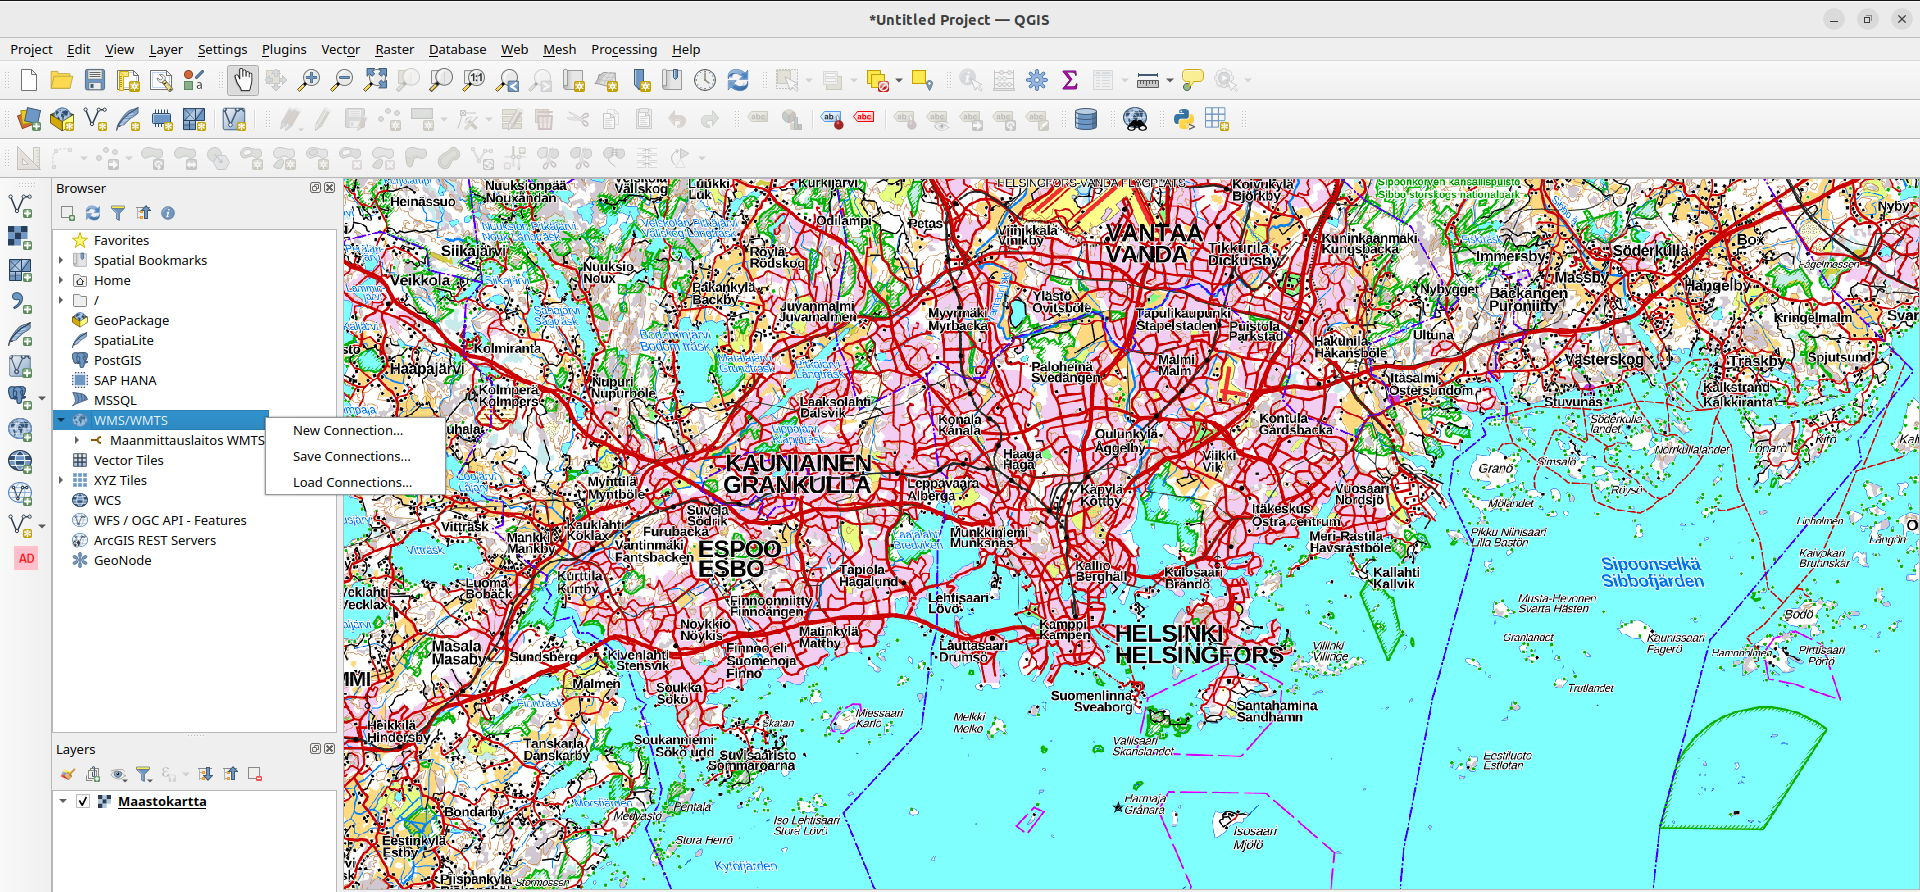Click the Browser Collapse All icon
The image size is (1920, 892).
pyautogui.click(x=143, y=213)
